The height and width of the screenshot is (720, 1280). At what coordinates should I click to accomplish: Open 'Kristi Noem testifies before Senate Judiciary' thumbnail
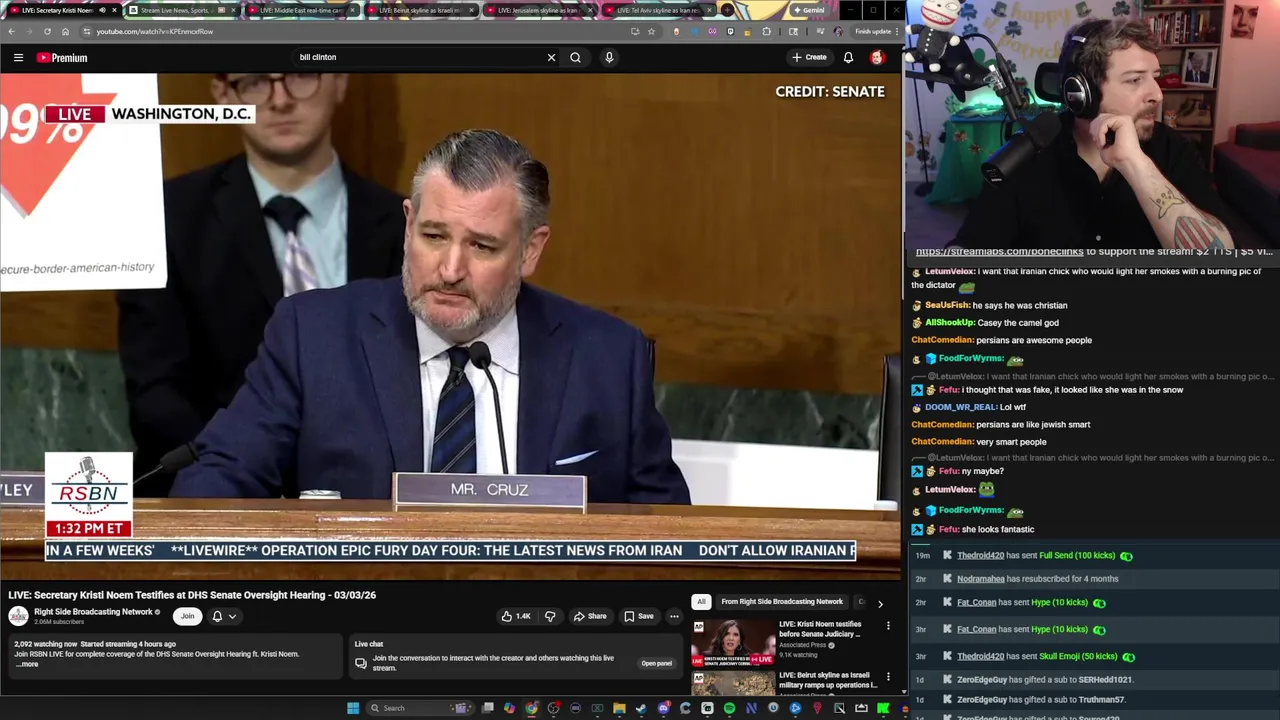733,642
